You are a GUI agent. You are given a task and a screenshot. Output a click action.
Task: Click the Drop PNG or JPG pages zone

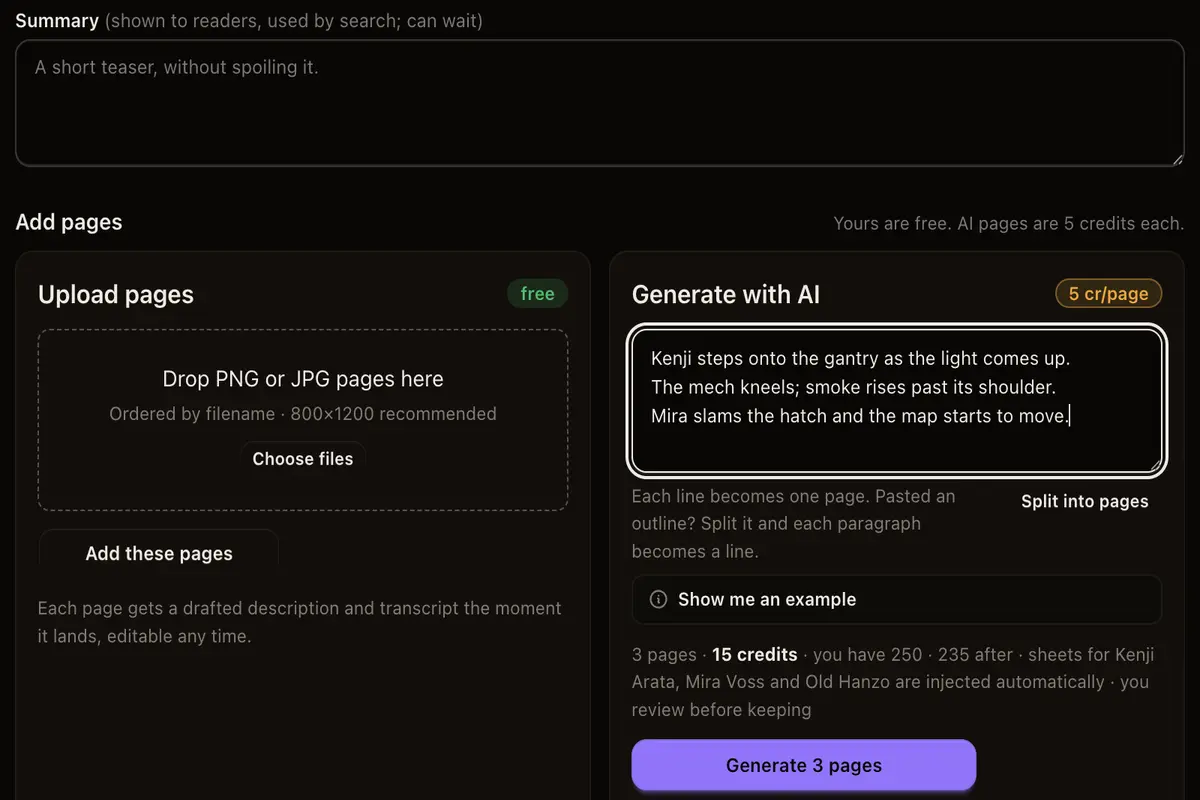(303, 420)
